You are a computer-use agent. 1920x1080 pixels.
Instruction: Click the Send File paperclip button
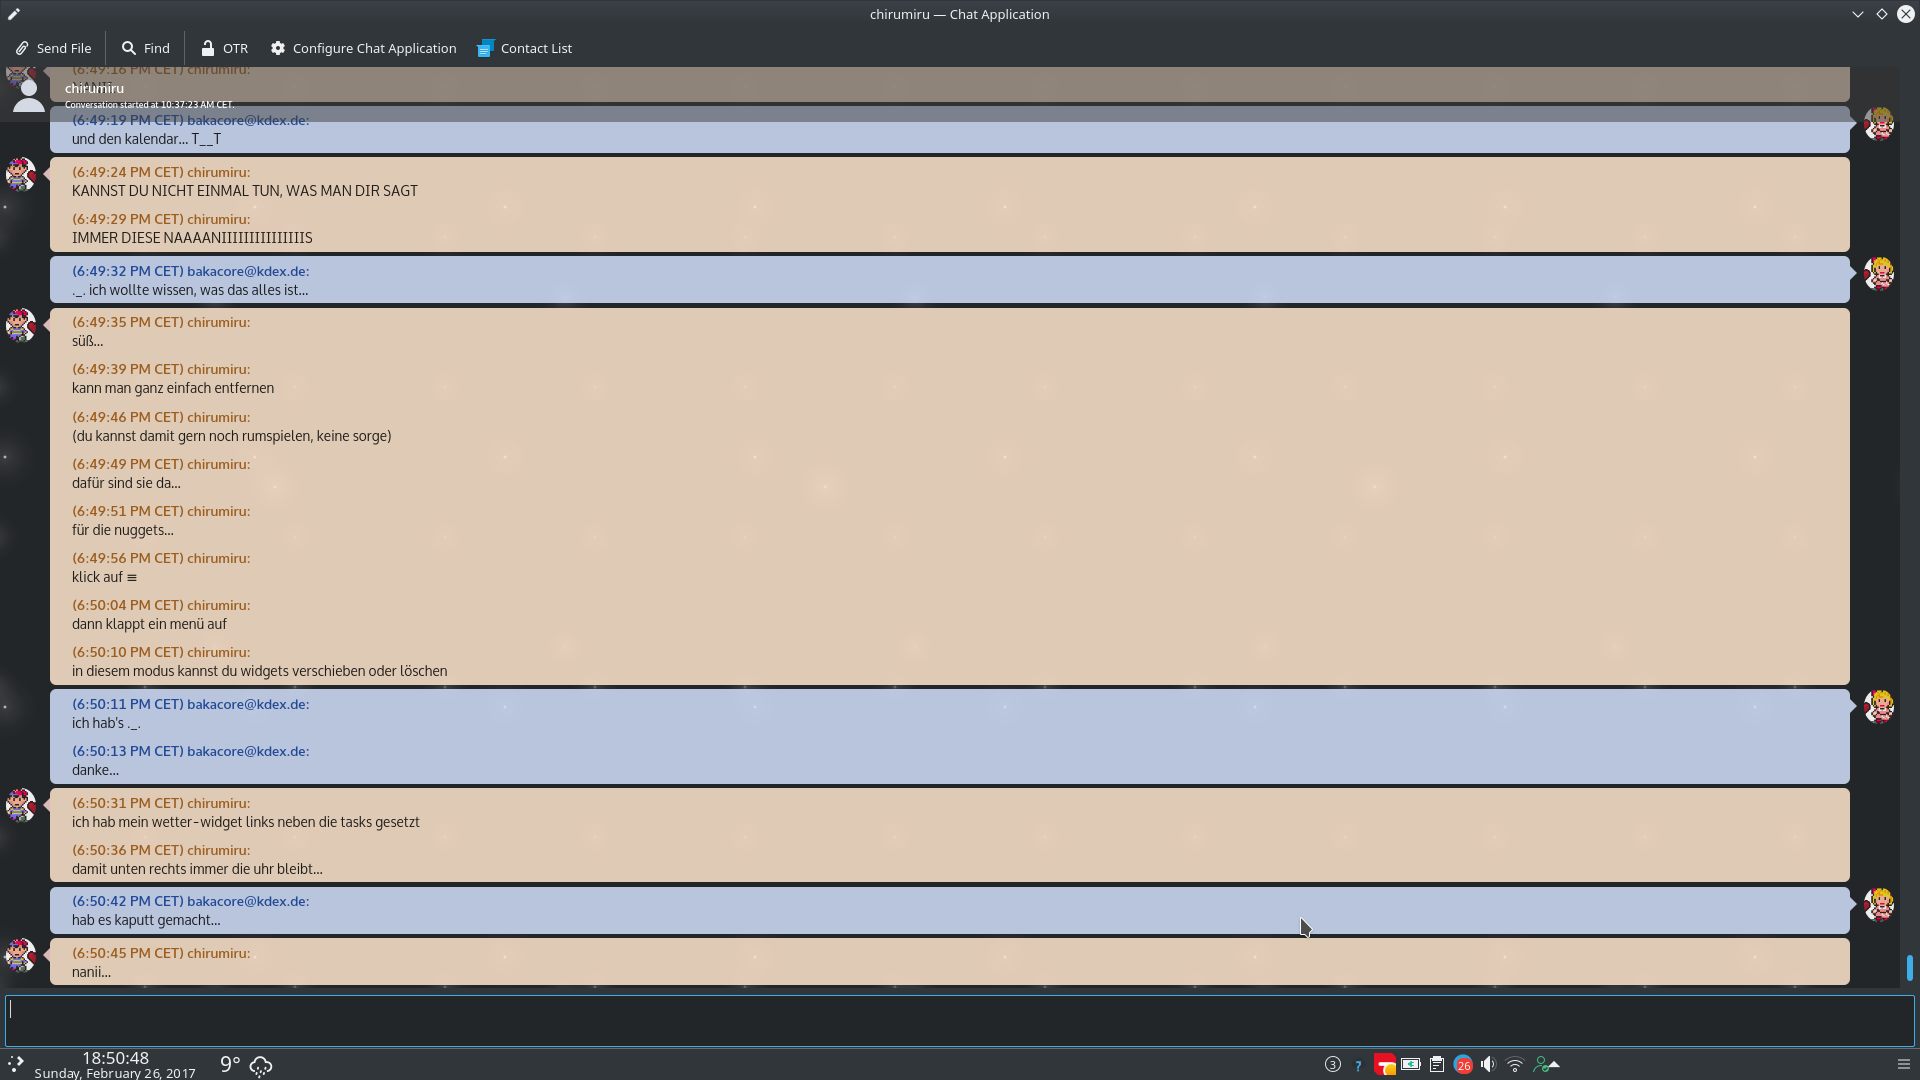tap(54, 48)
